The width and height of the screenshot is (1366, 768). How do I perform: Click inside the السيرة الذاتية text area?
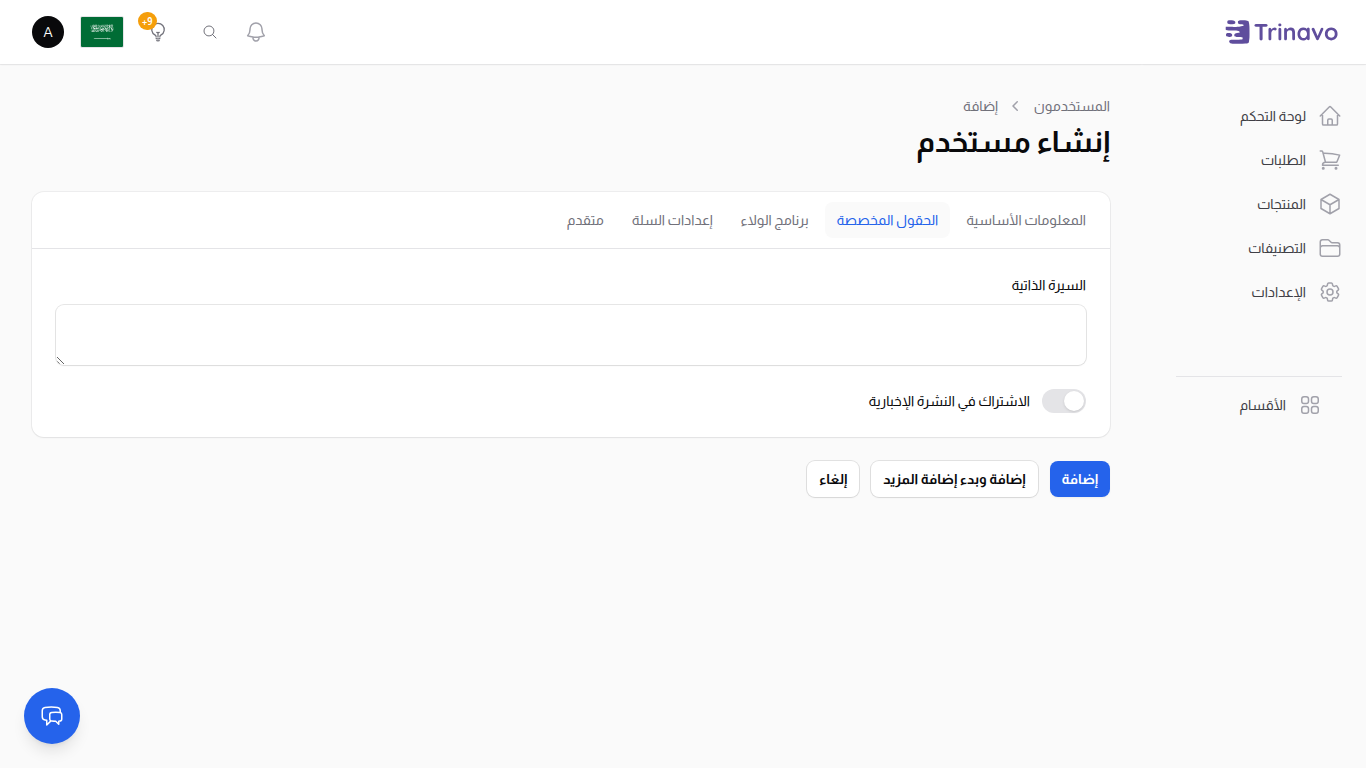pyautogui.click(x=570, y=334)
